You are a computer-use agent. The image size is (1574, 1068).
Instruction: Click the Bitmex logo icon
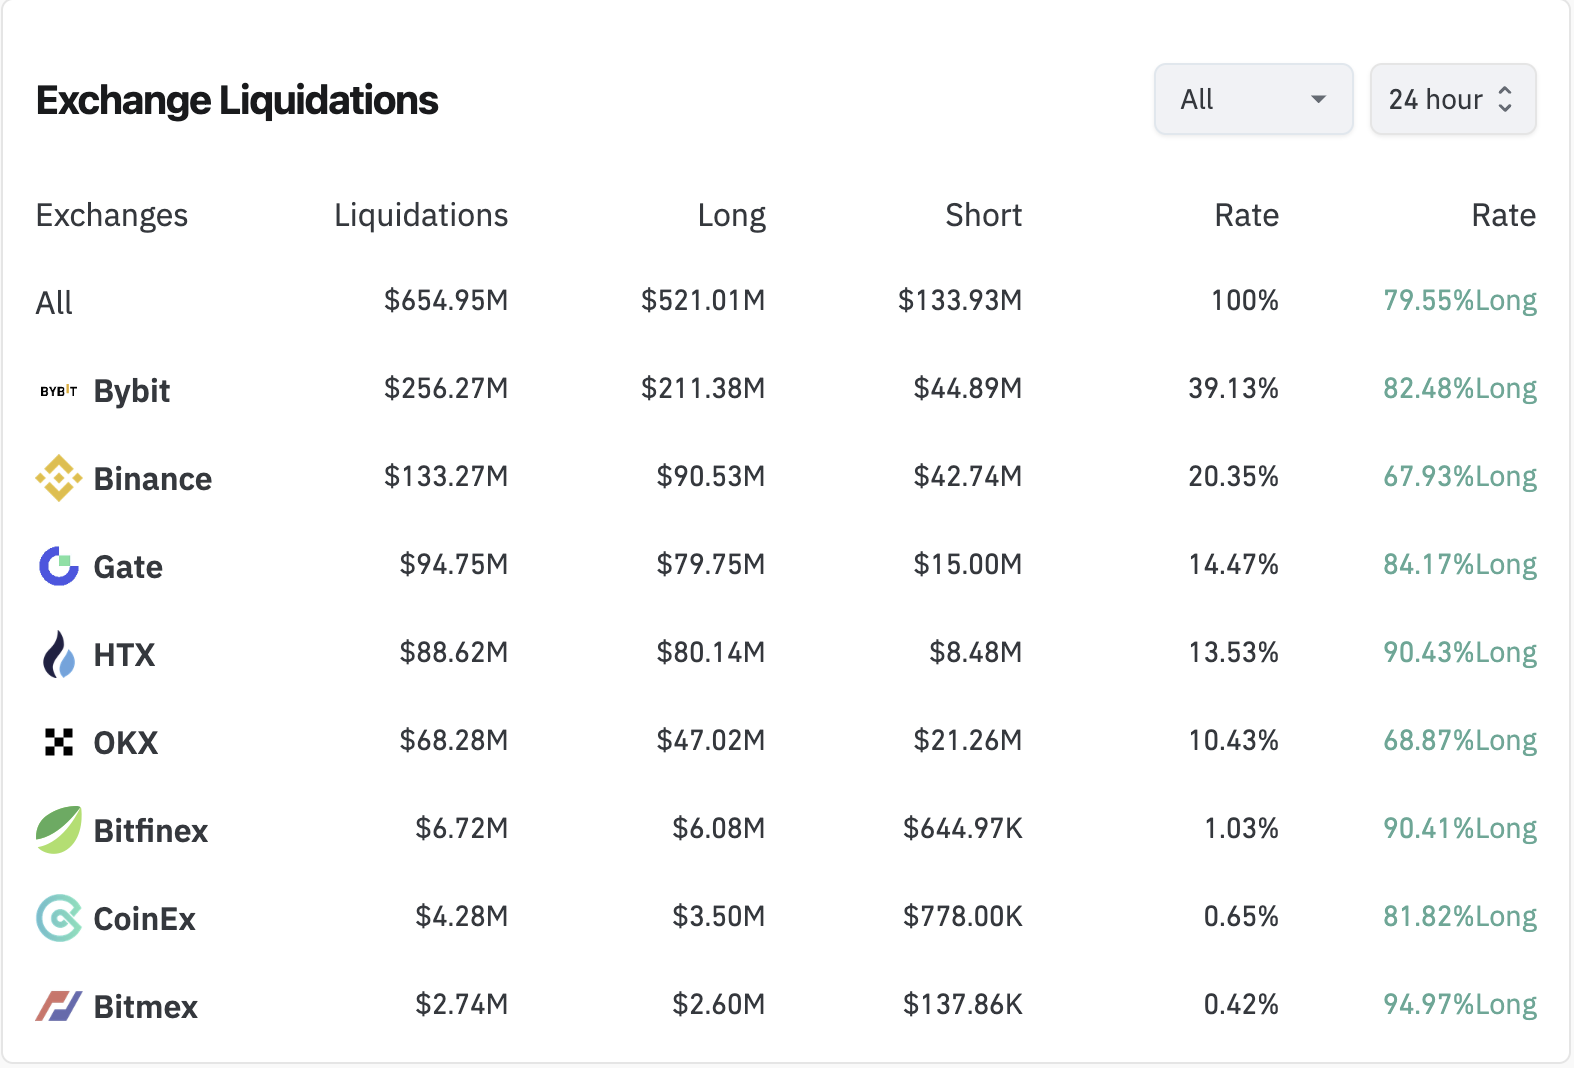59,1006
